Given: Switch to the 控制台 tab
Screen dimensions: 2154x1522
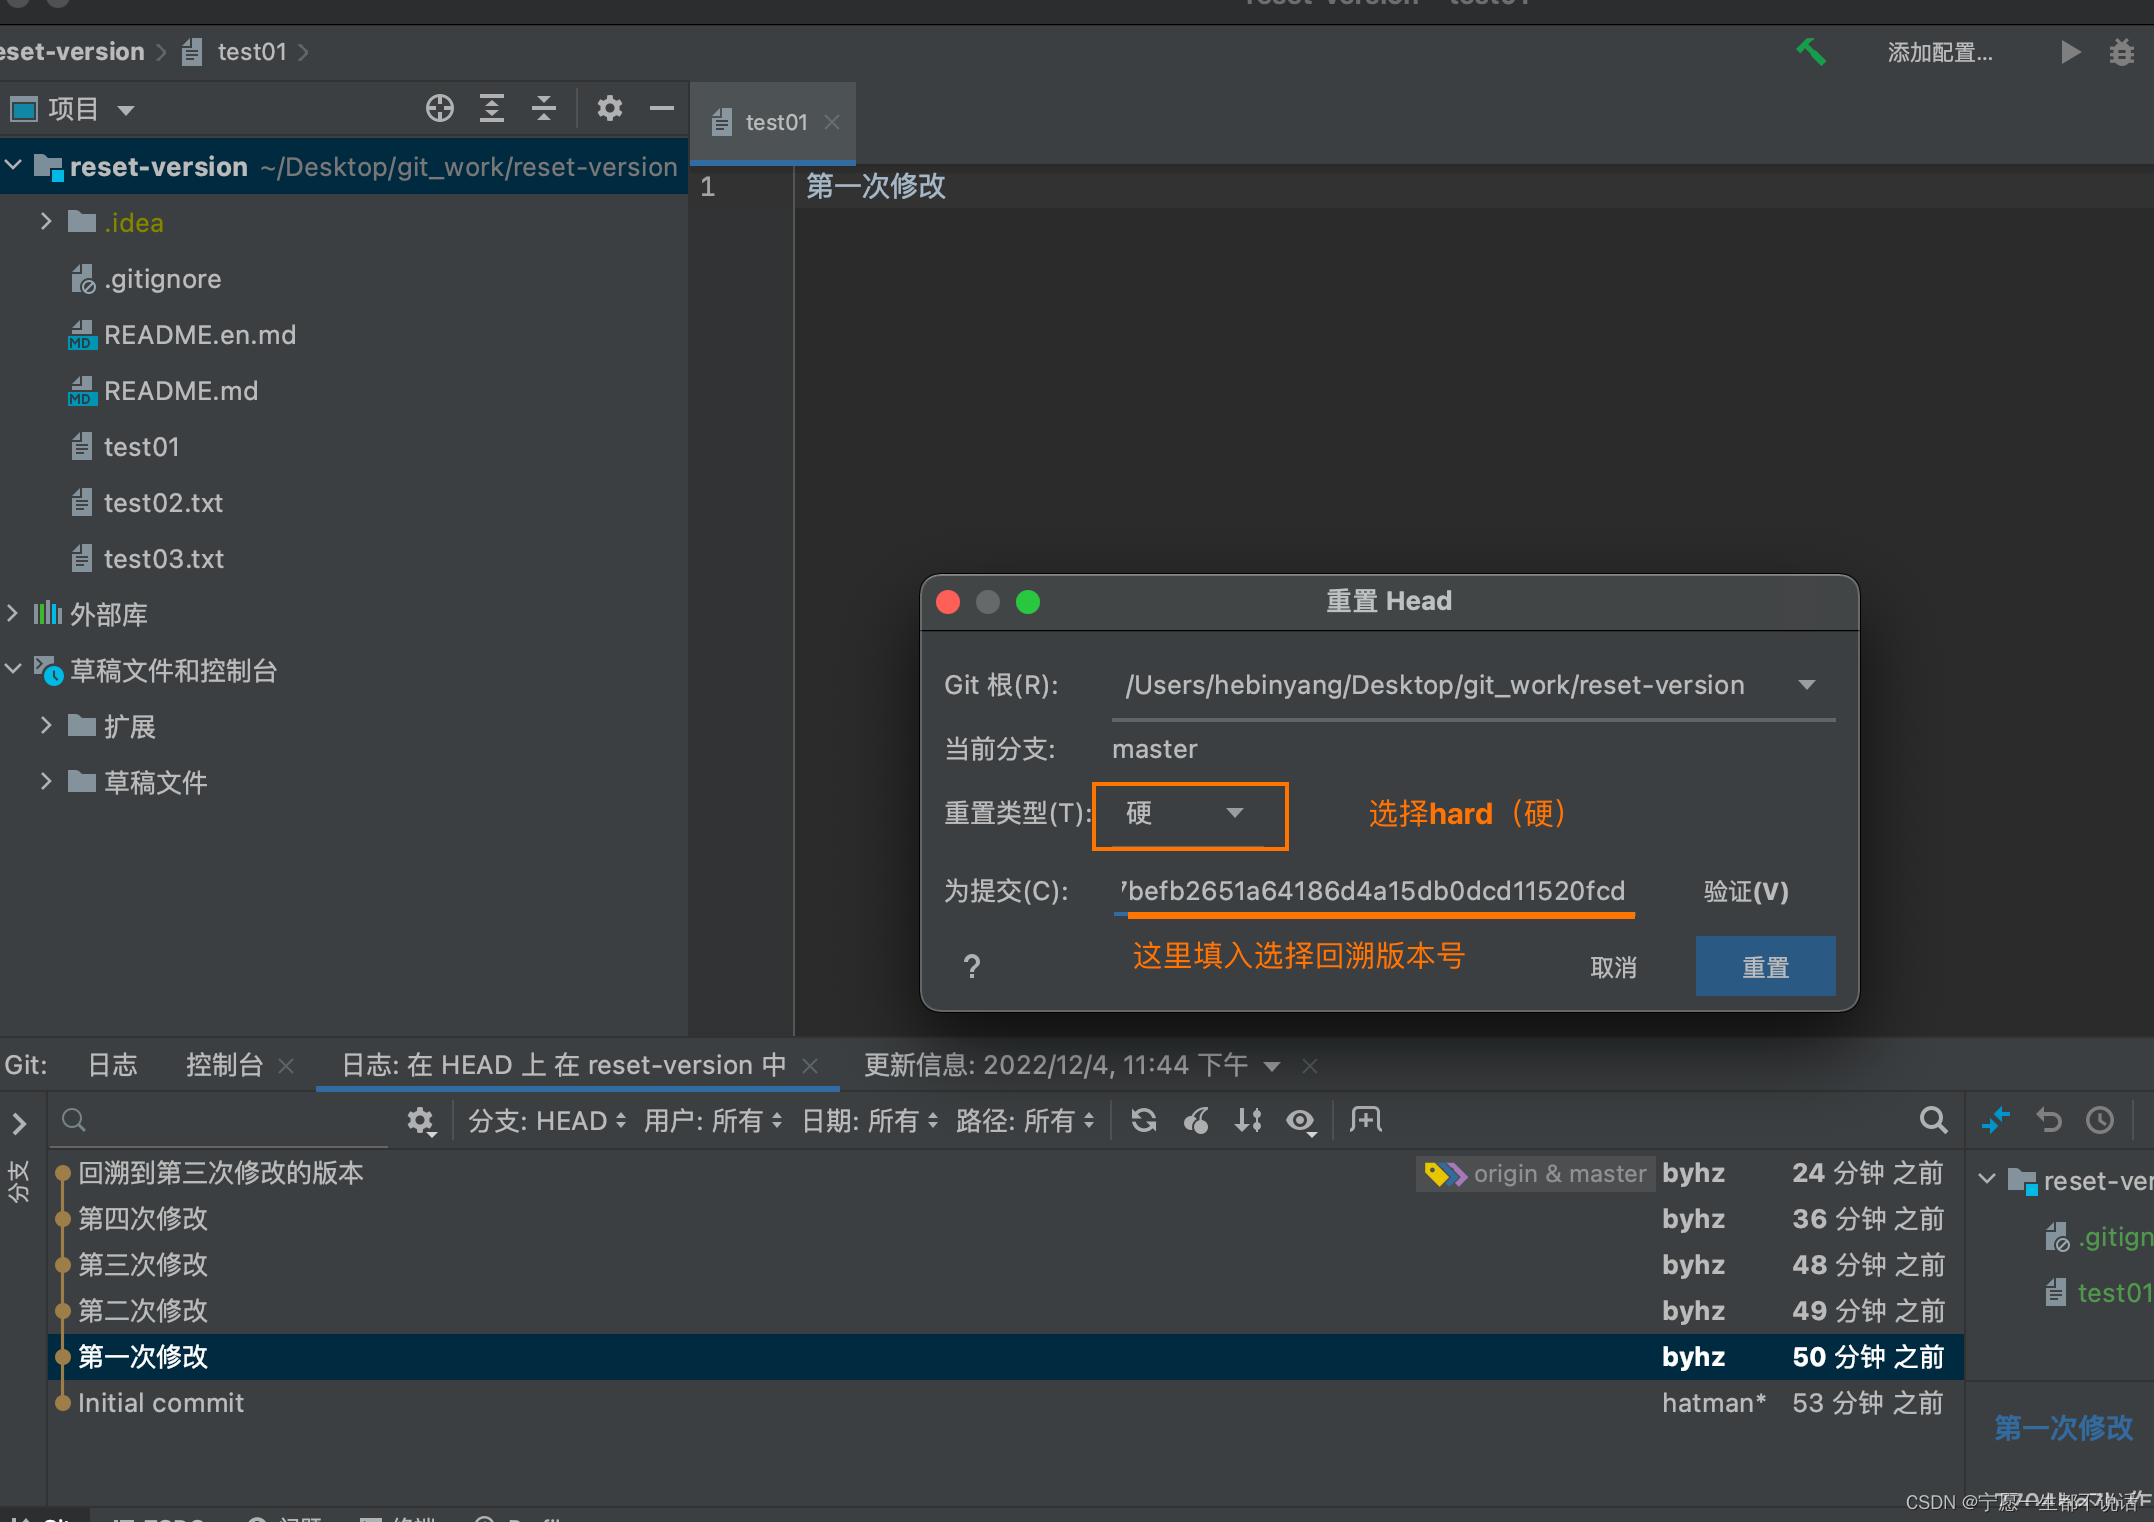Looking at the screenshot, I should tap(224, 1065).
